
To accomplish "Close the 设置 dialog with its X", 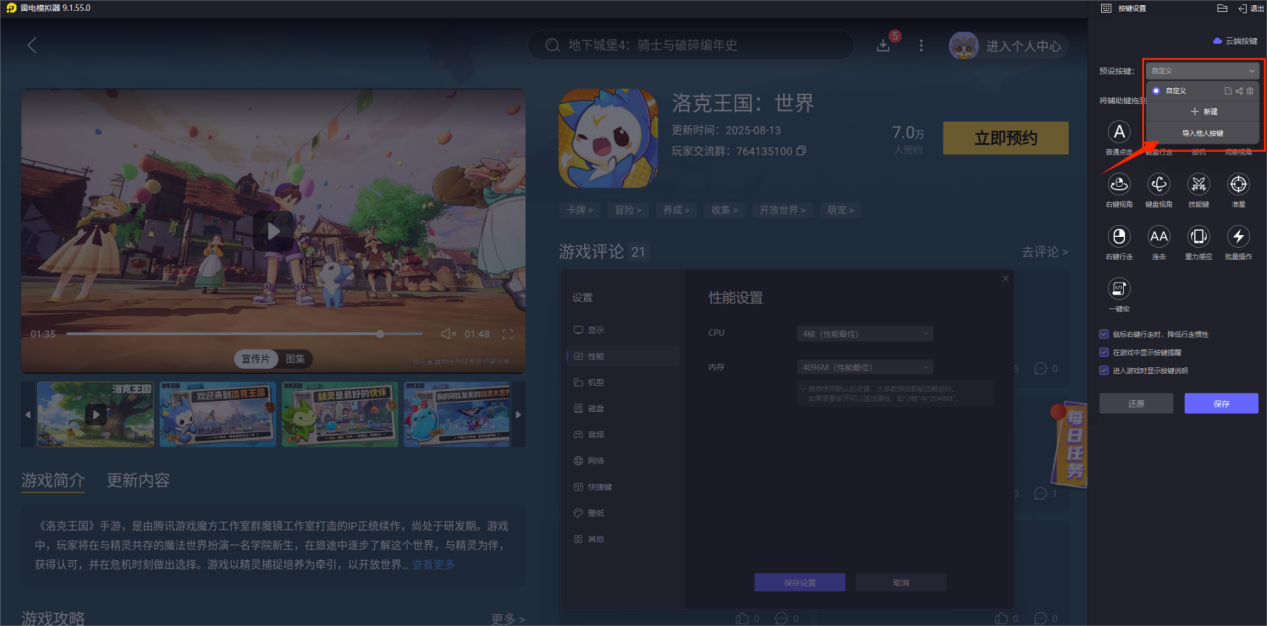I will (x=1005, y=278).
